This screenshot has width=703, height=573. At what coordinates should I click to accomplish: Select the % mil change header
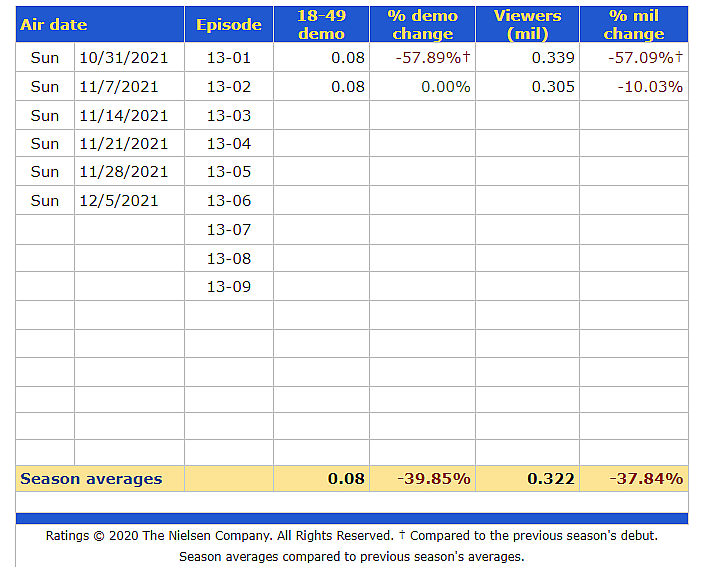pos(633,25)
